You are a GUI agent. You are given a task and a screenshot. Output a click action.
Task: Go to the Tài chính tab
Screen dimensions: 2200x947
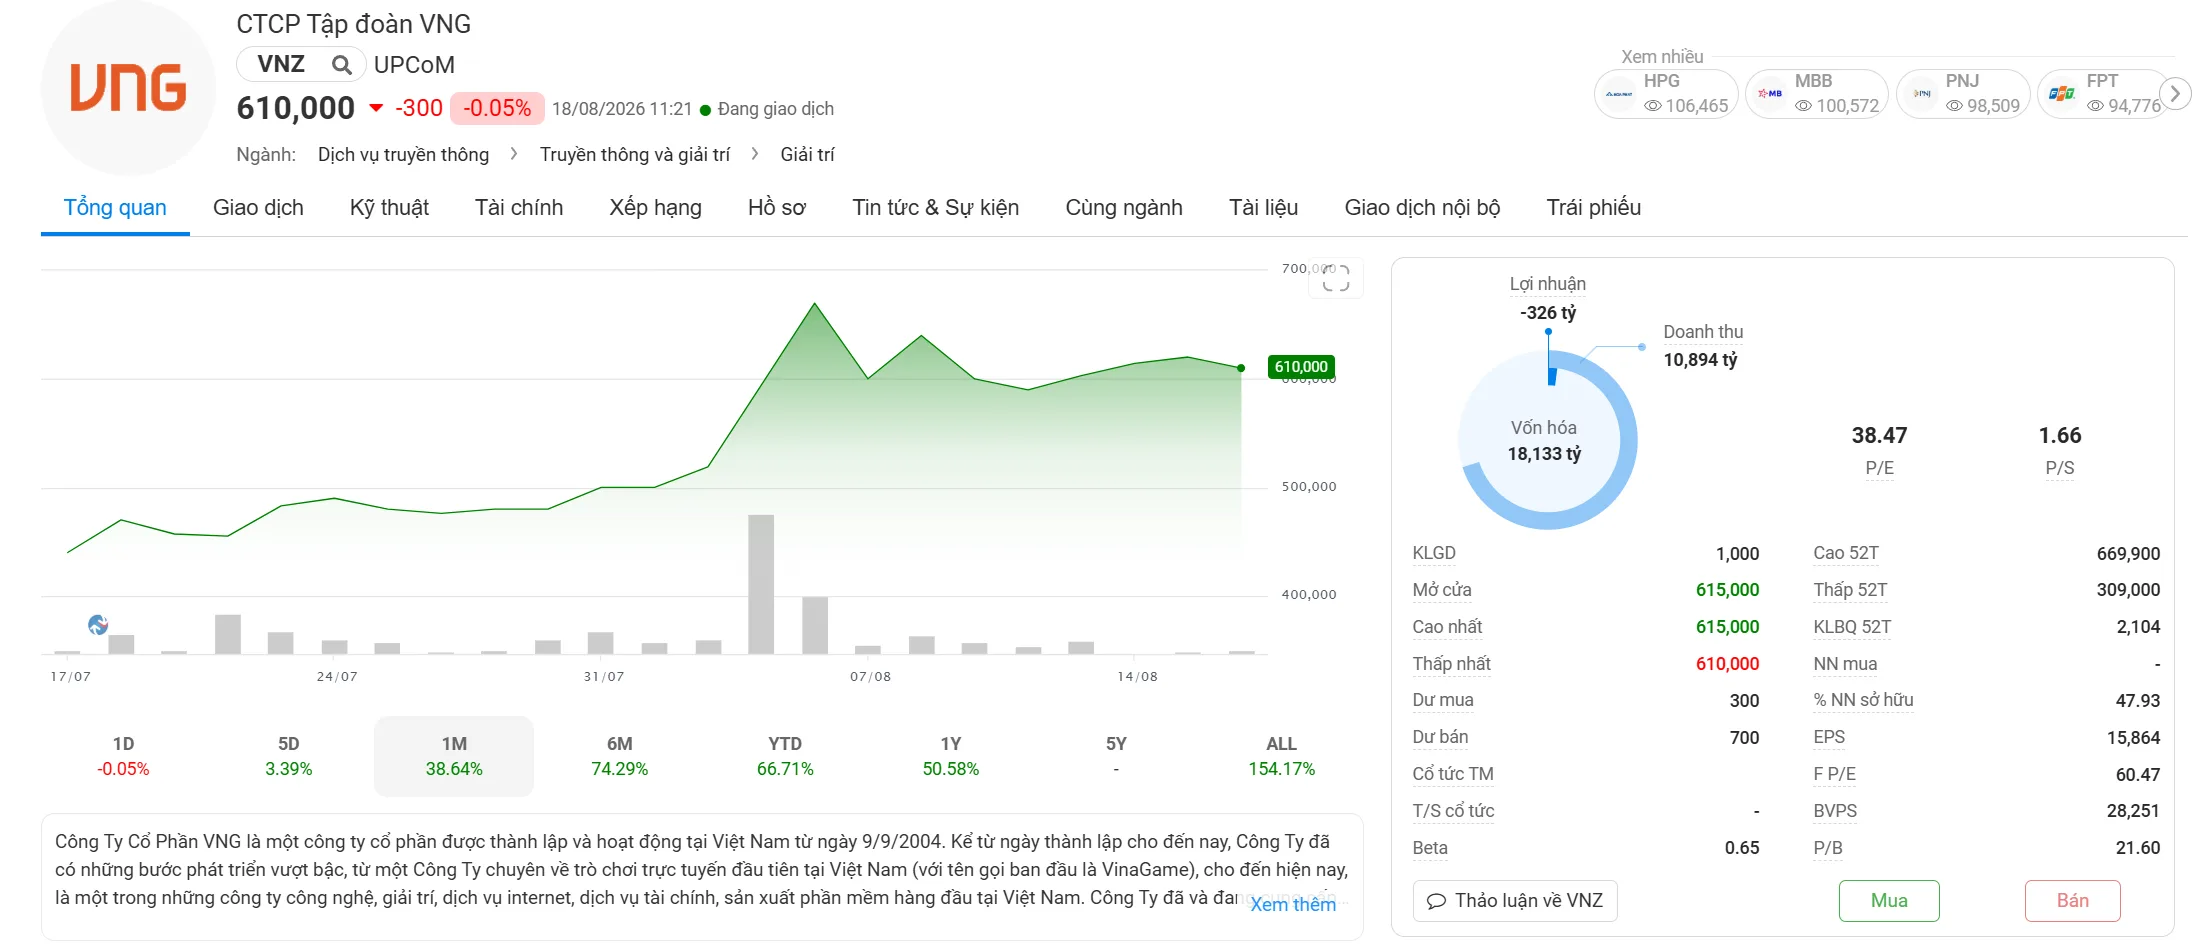click(x=519, y=207)
